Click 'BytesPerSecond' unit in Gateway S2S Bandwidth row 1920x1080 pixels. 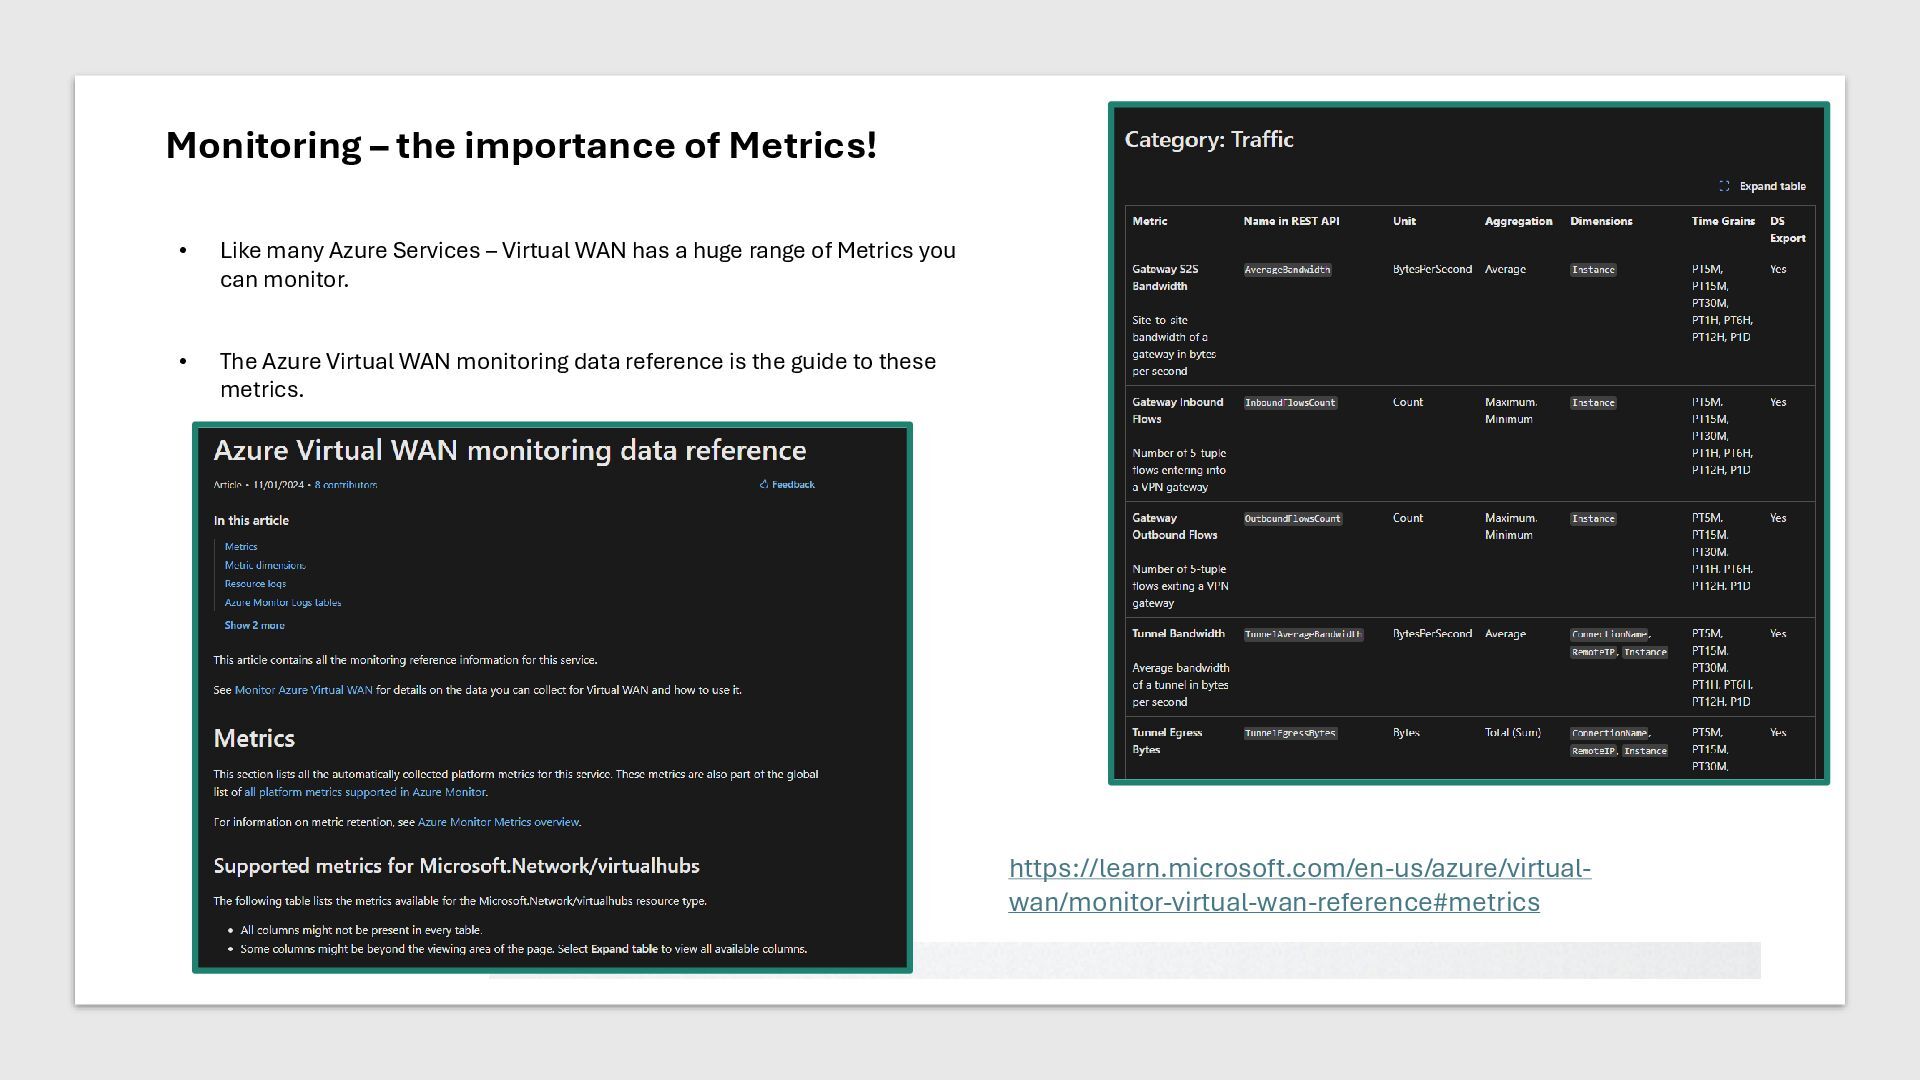point(1432,270)
